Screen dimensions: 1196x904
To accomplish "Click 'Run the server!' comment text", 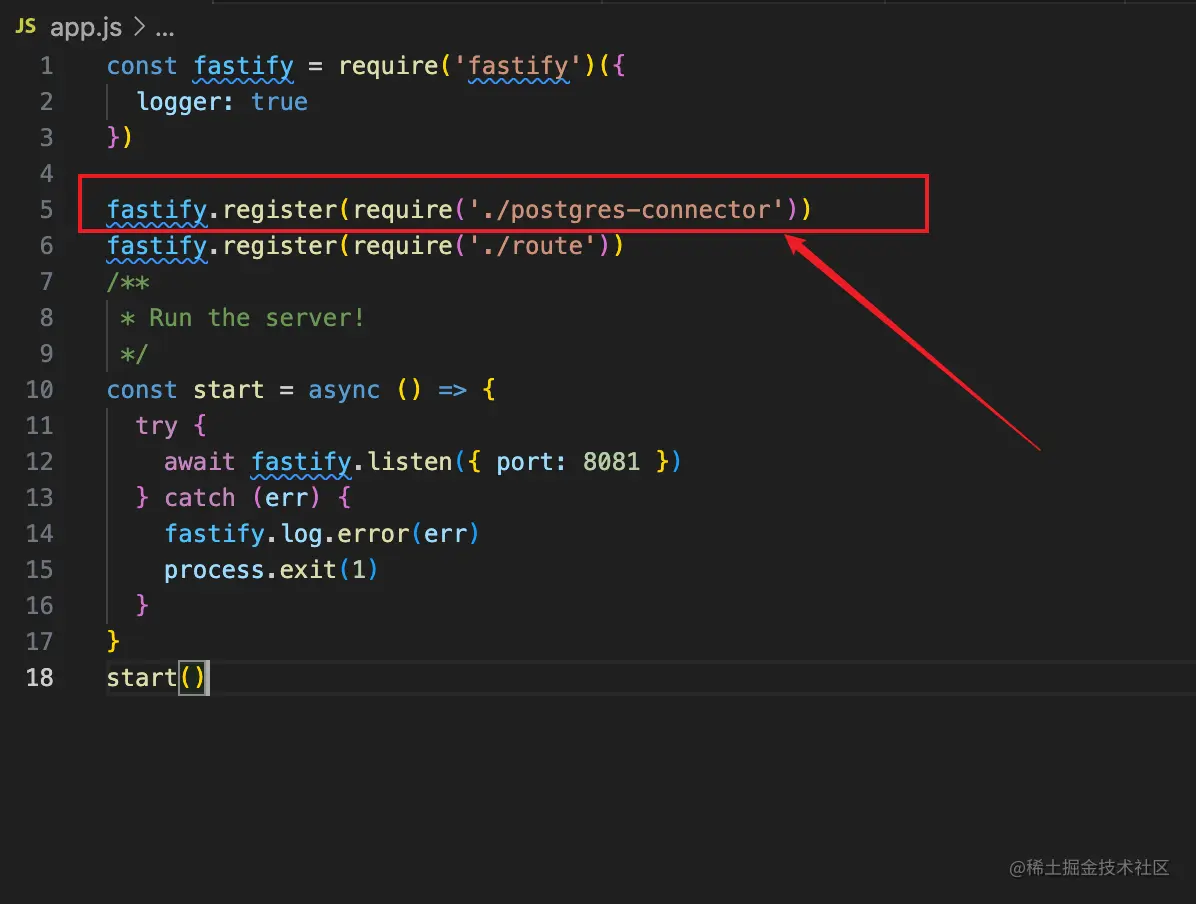I will pyautogui.click(x=256, y=317).
